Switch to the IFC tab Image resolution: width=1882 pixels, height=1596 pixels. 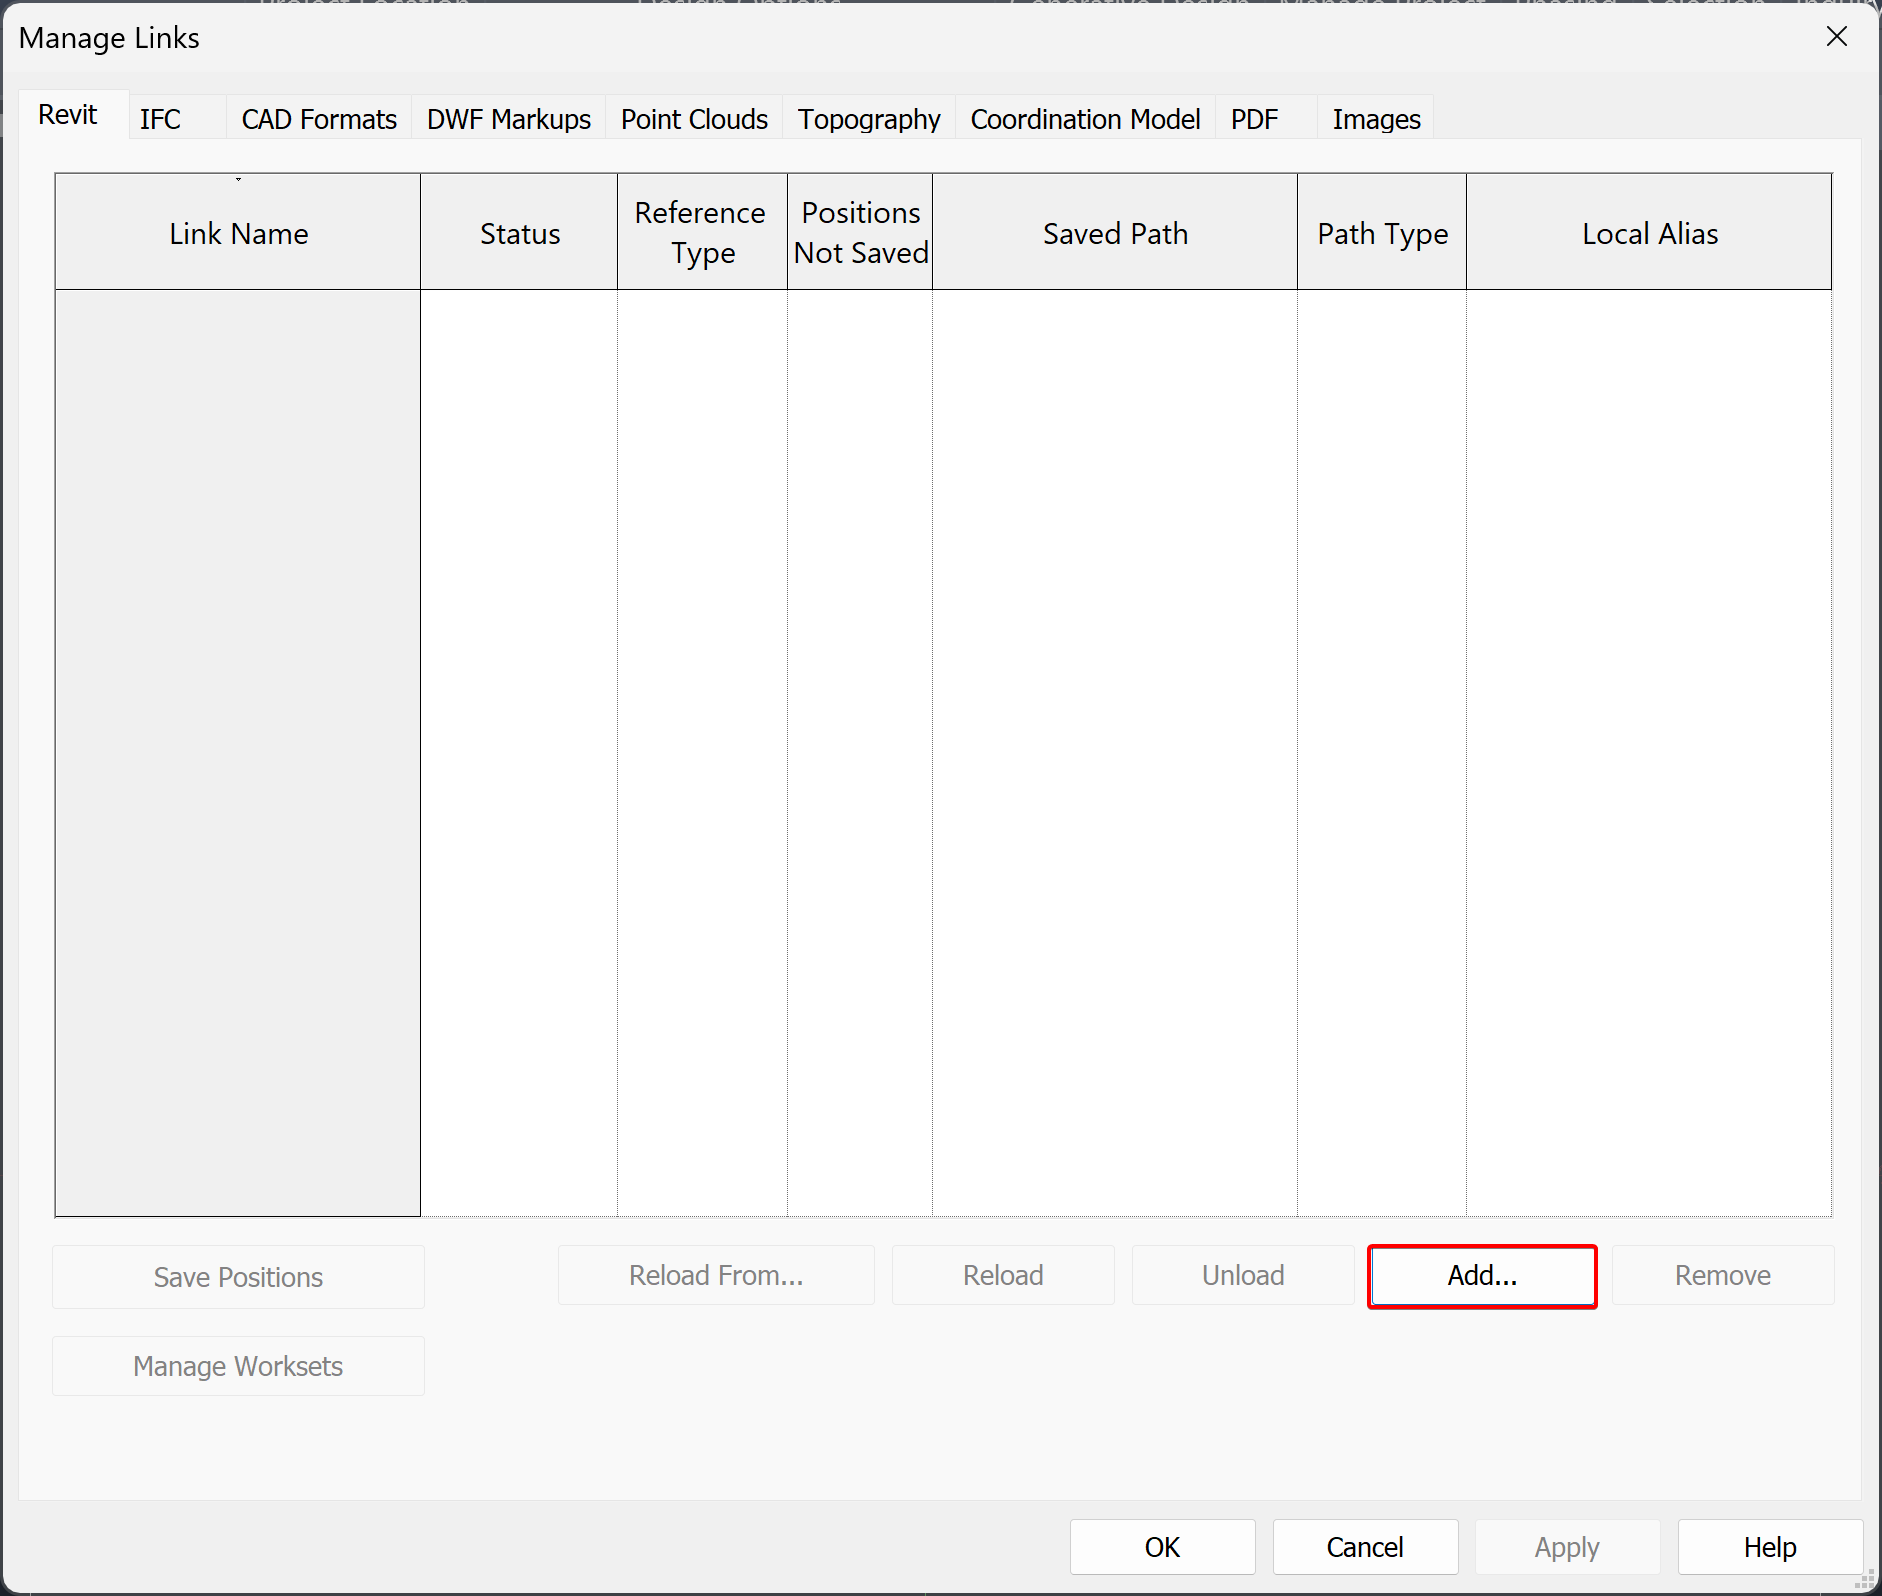(x=161, y=117)
